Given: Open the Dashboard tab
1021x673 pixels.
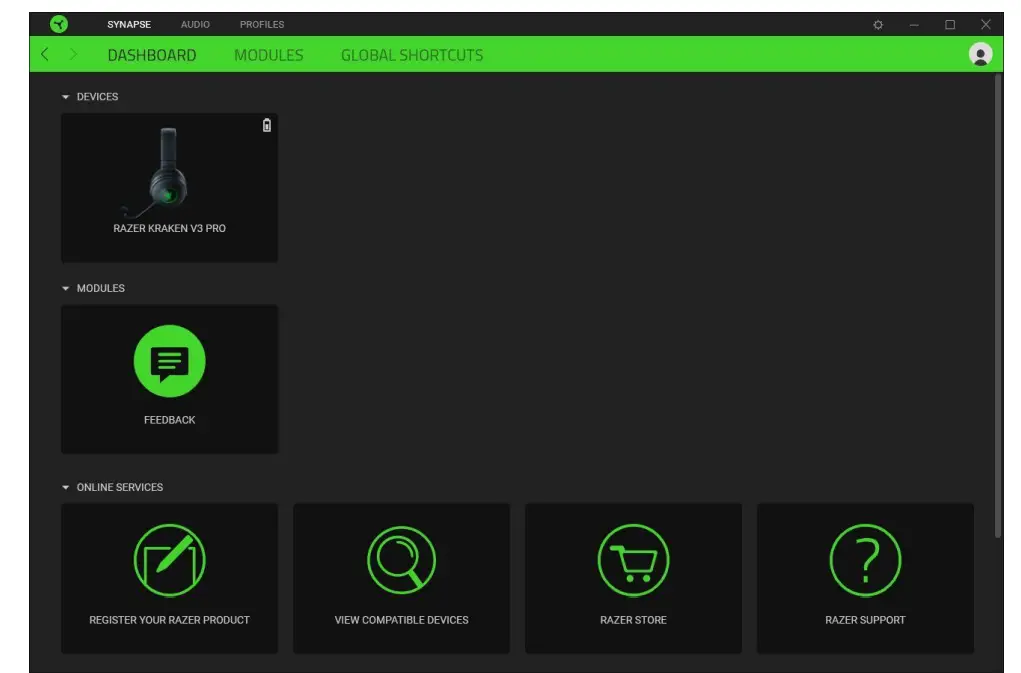Looking at the screenshot, I should [152, 55].
